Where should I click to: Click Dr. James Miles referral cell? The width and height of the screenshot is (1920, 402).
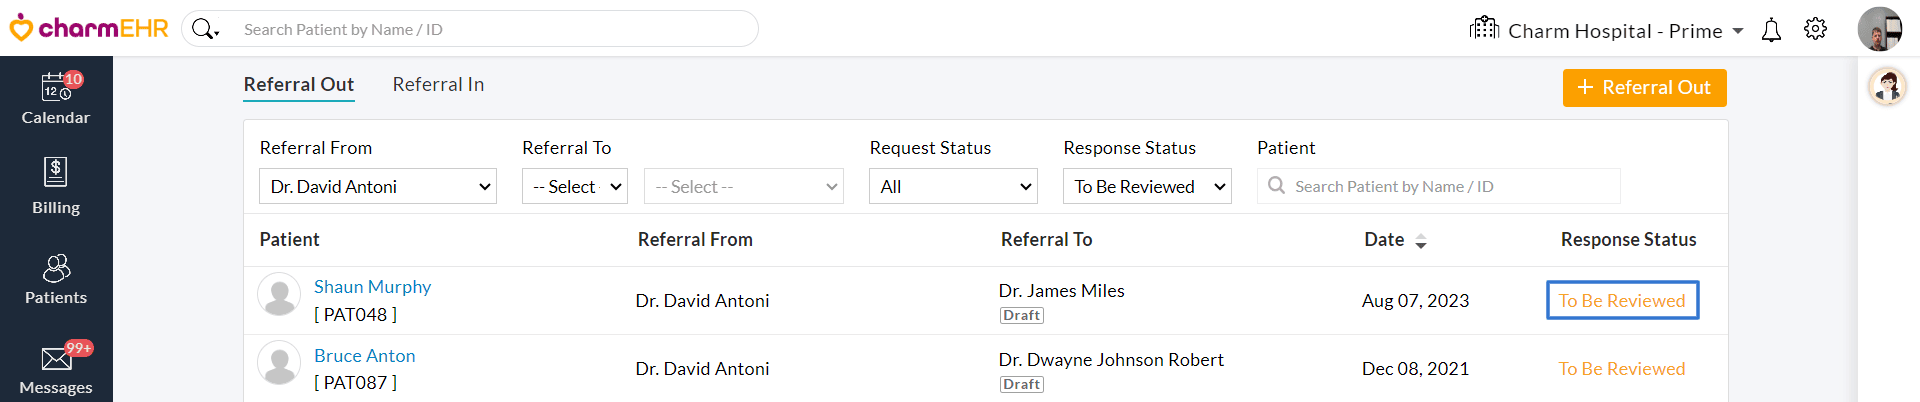1061,291
